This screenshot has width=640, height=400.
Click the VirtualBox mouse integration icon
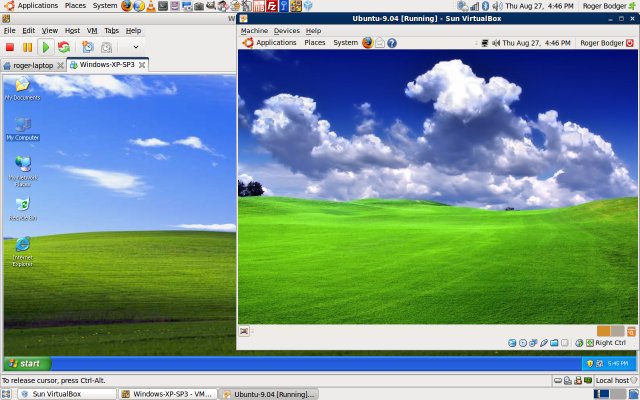[x=579, y=343]
